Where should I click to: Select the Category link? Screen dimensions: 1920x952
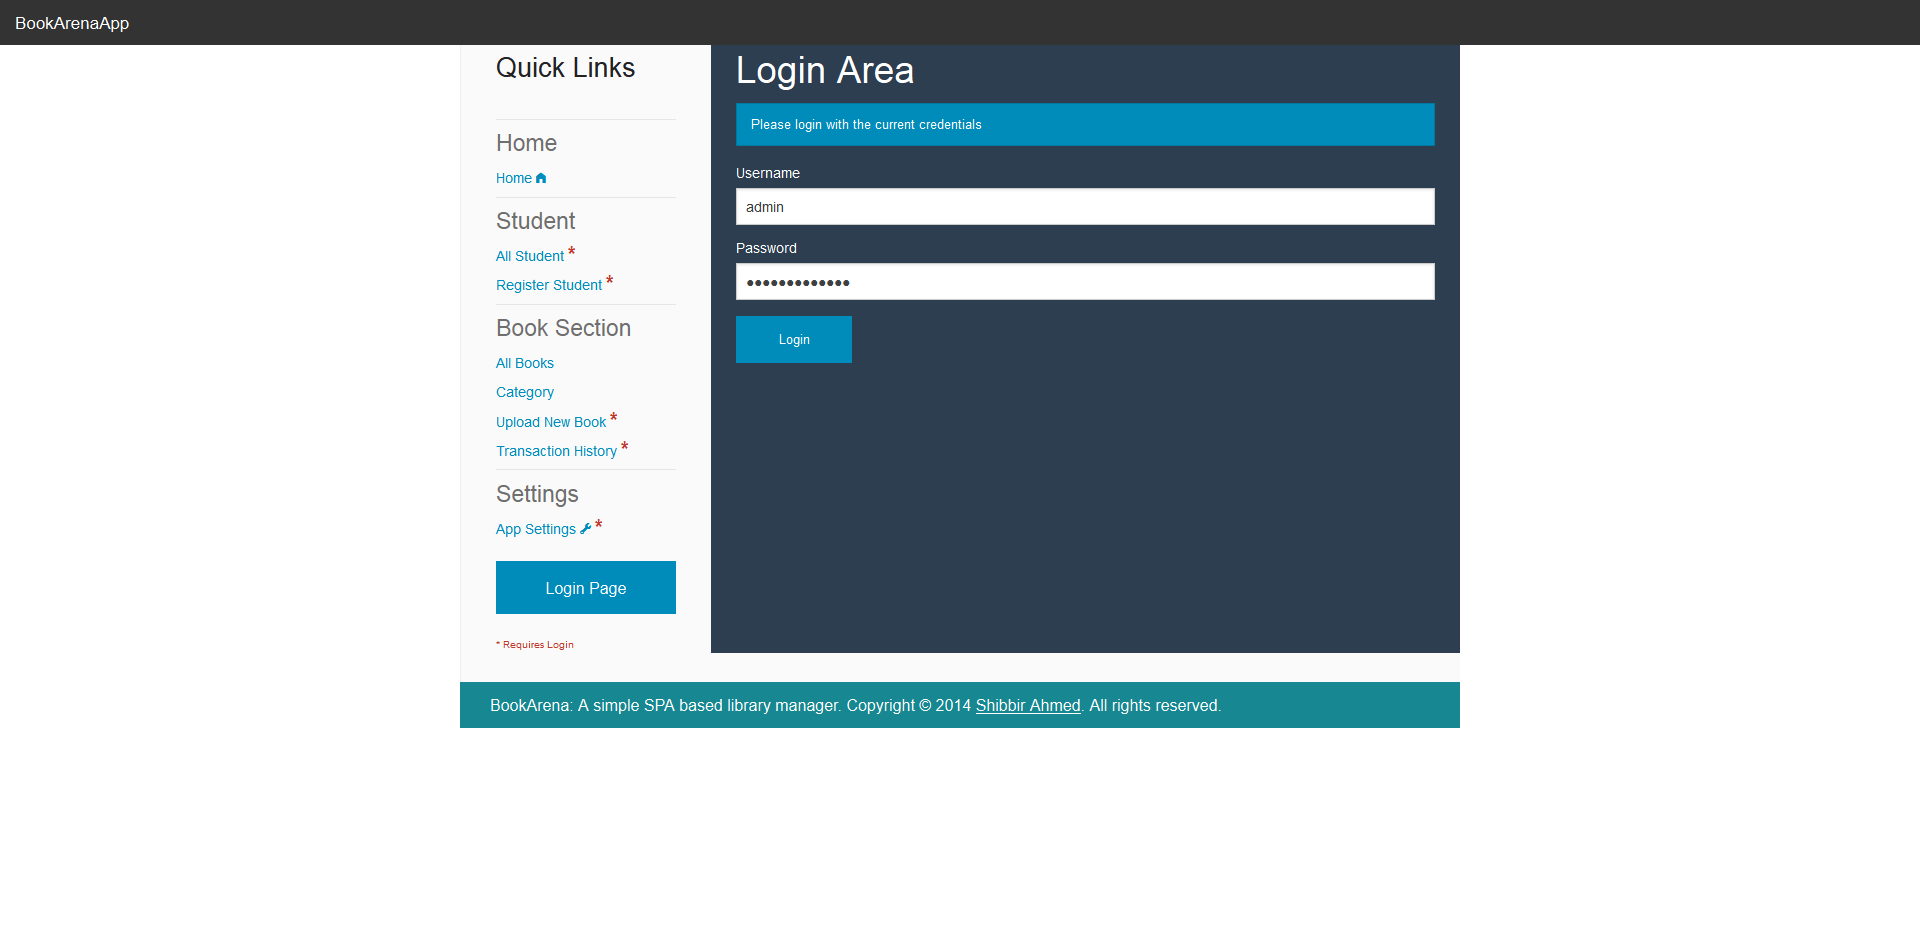point(524,393)
